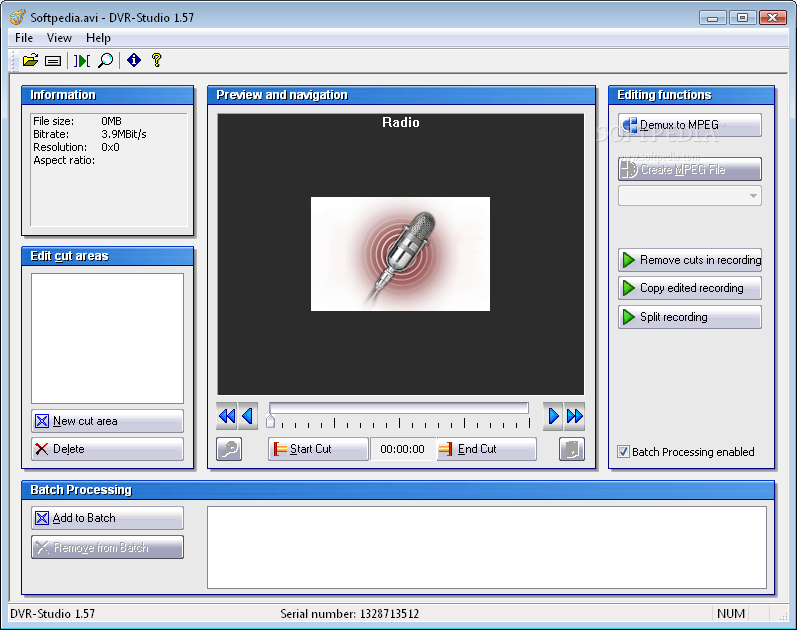
Task: Click the File size value 0MB
Action: click(x=111, y=121)
